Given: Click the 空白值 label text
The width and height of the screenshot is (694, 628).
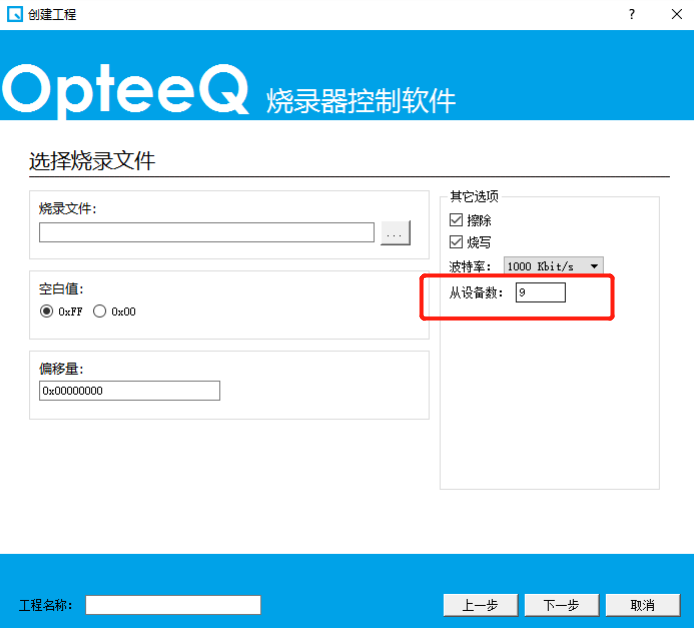Looking at the screenshot, I should click(x=61, y=289).
